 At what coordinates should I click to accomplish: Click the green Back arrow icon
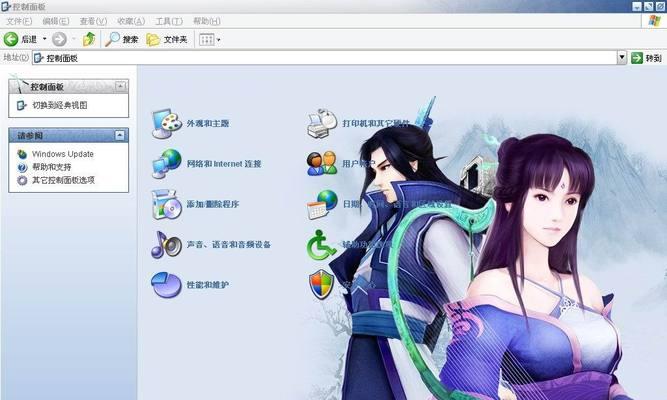[x=11, y=39]
